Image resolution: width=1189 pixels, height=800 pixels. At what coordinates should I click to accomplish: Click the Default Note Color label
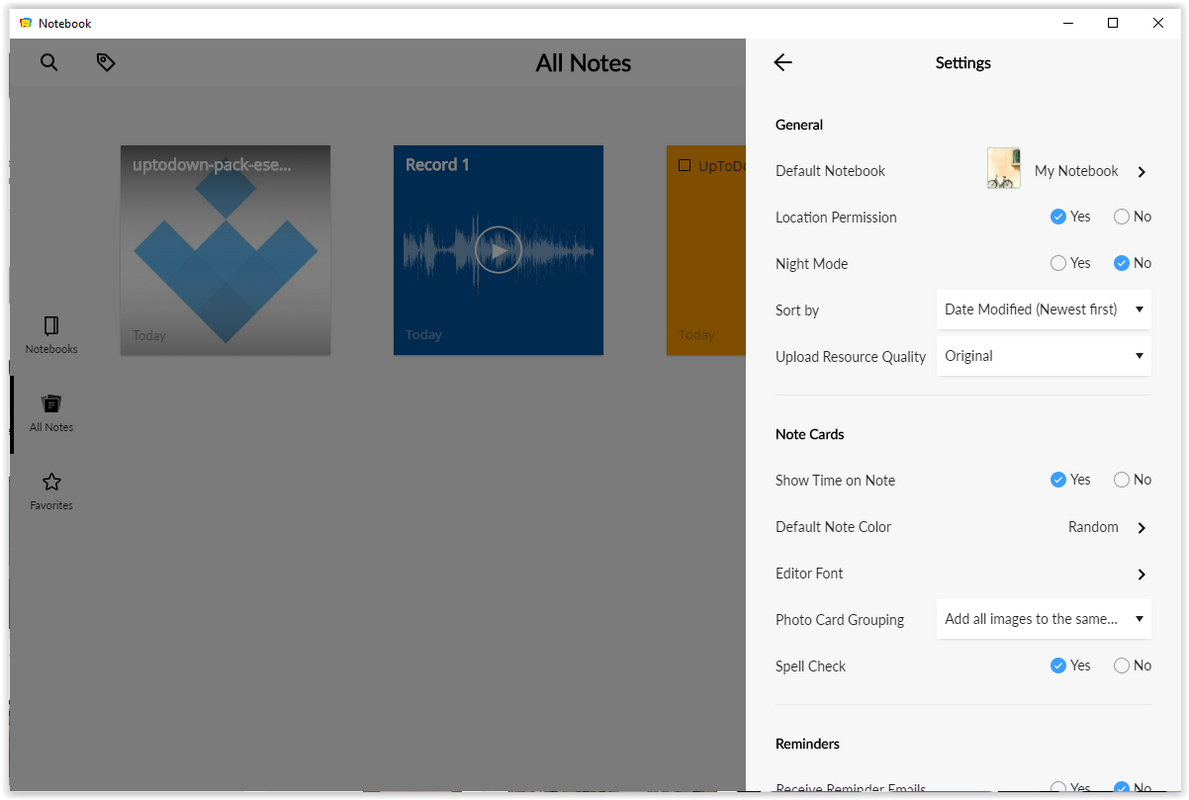(833, 527)
